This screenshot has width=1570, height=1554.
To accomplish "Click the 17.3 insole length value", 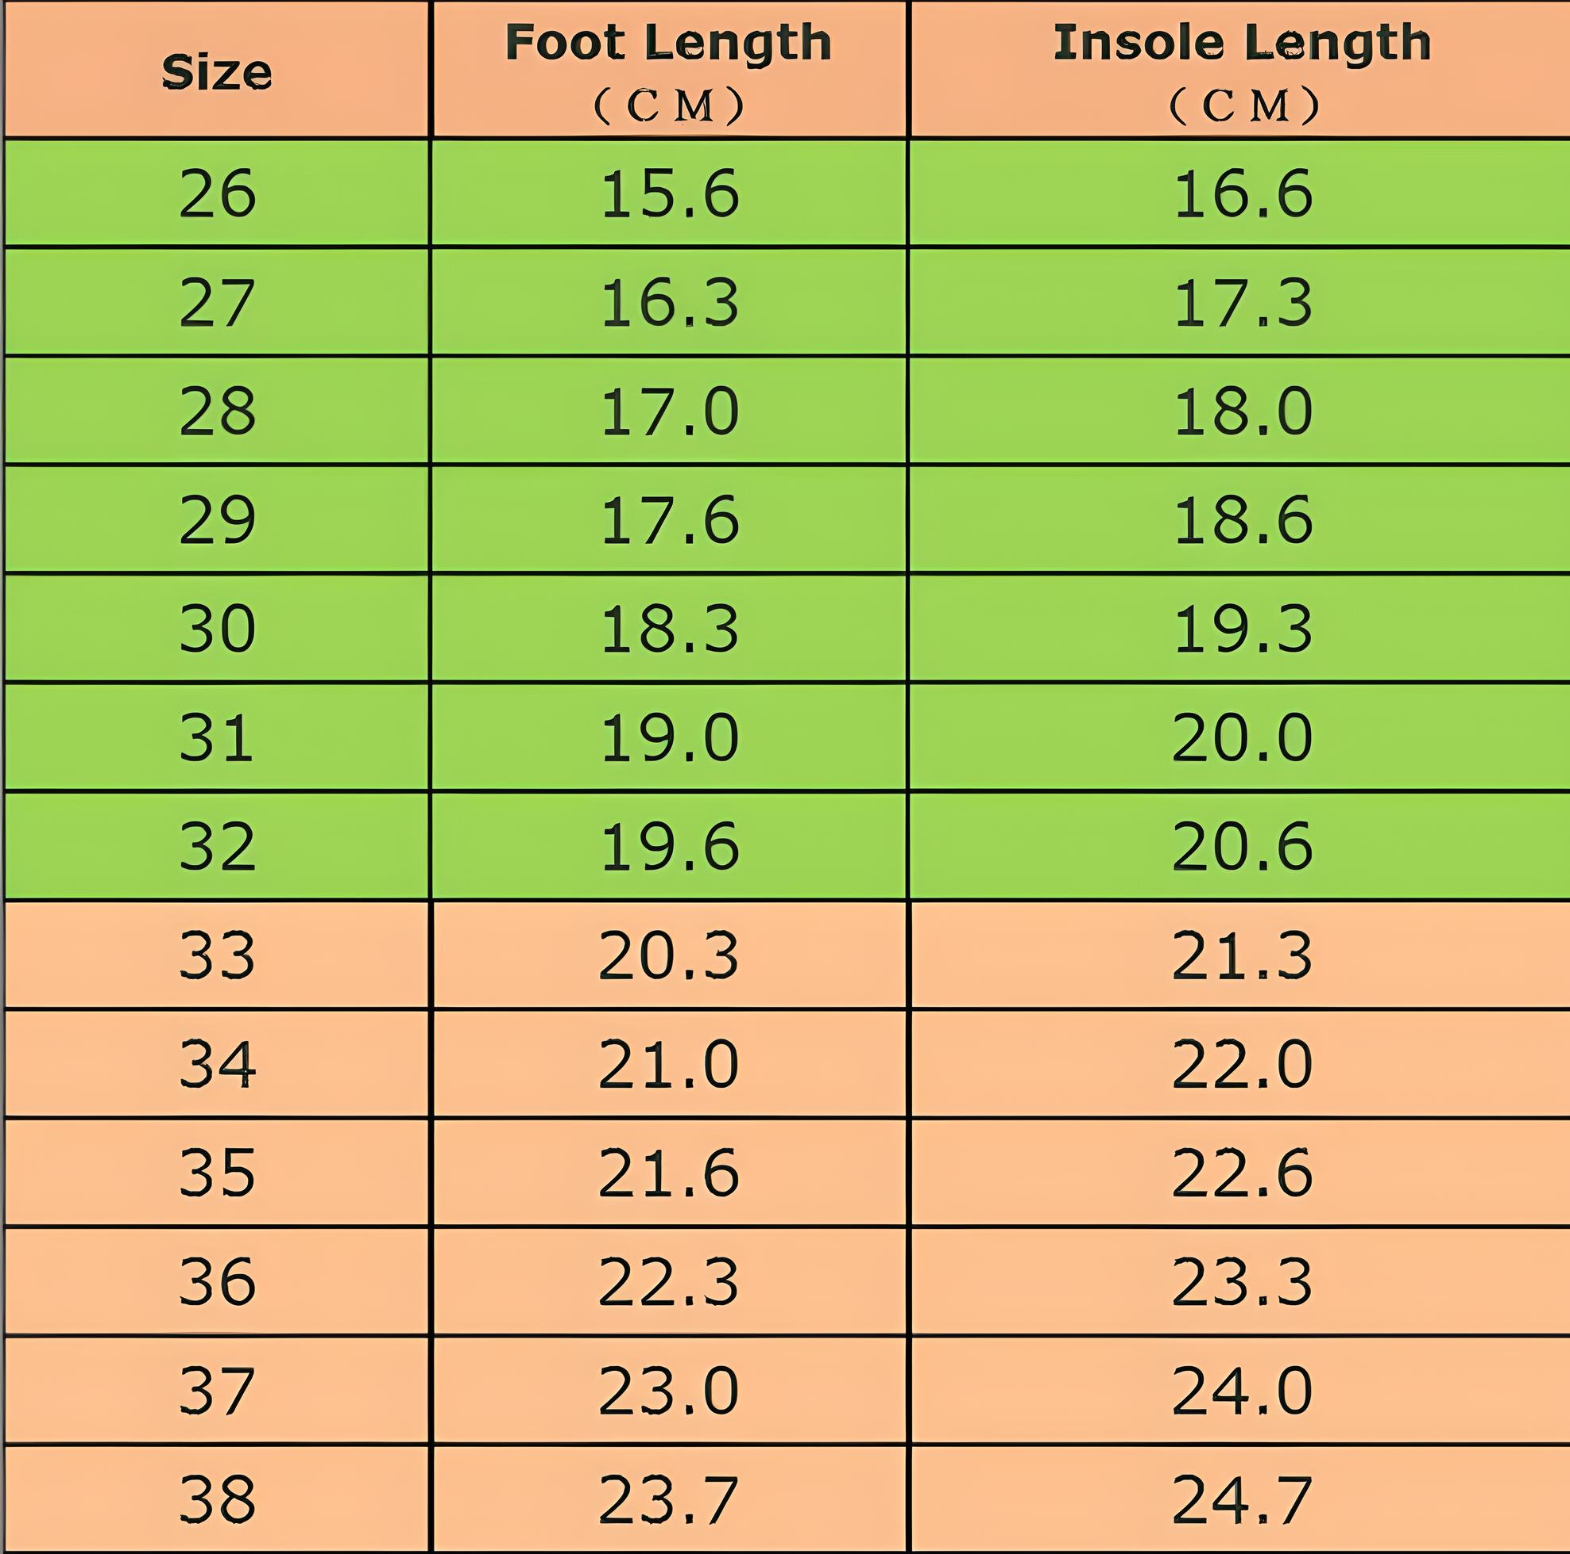I will [x=1241, y=302].
